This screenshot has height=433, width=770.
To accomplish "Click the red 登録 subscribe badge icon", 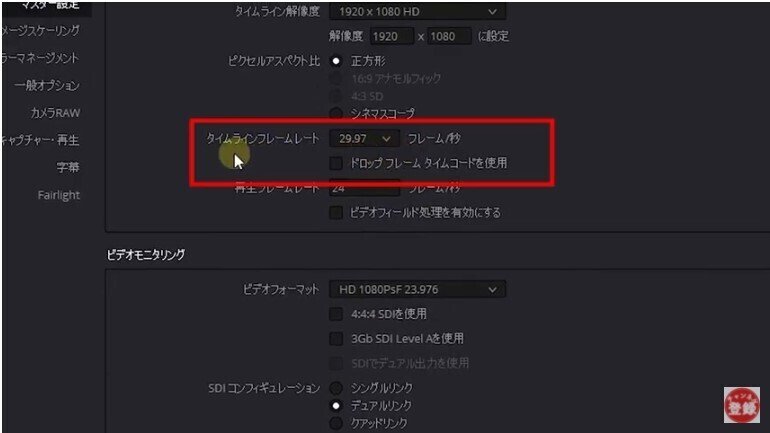I will (742, 405).
